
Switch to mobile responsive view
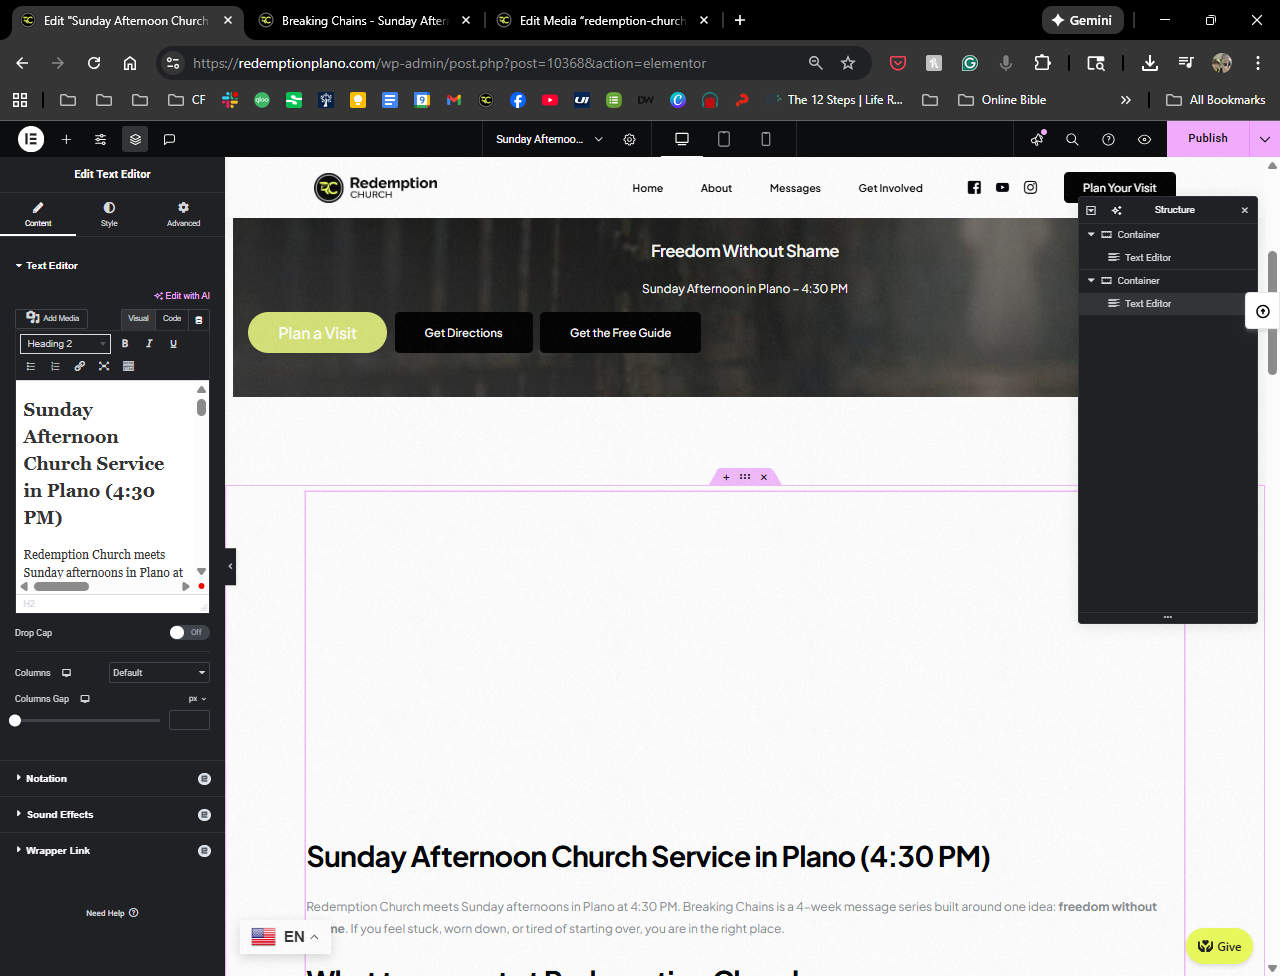(766, 139)
